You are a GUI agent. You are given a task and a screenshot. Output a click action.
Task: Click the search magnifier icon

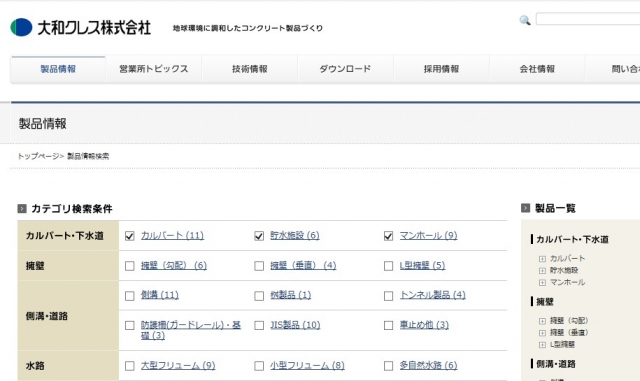(525, 20)
